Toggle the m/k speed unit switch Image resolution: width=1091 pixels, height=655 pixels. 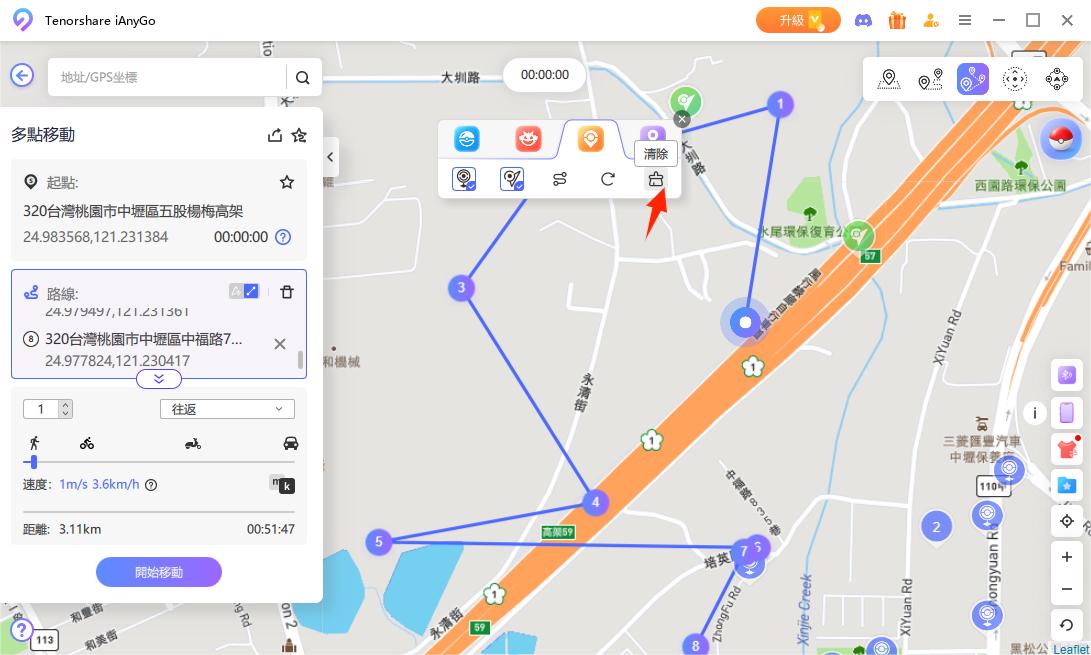(282, 485)
